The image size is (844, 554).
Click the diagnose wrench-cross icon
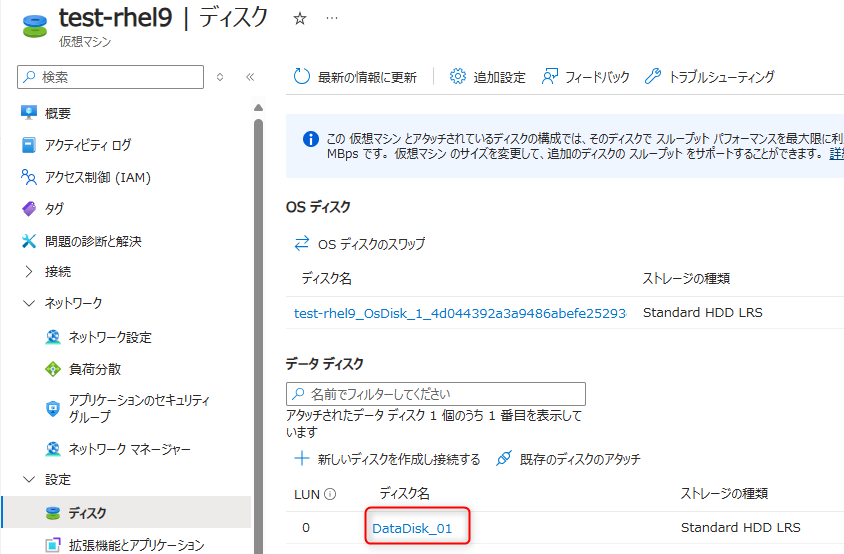tap(29, 241)
